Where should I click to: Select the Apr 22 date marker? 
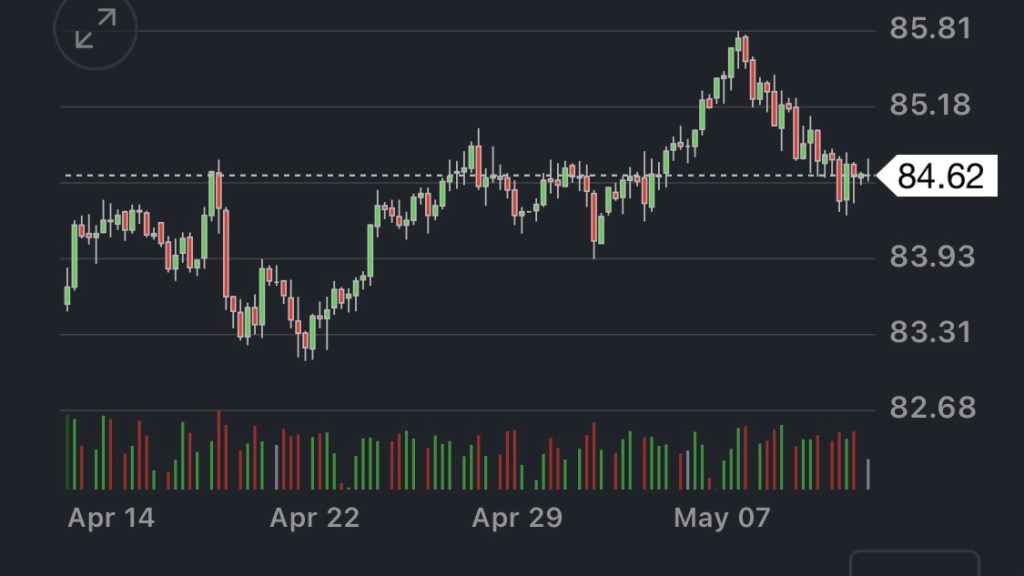(x=314, y=517)
